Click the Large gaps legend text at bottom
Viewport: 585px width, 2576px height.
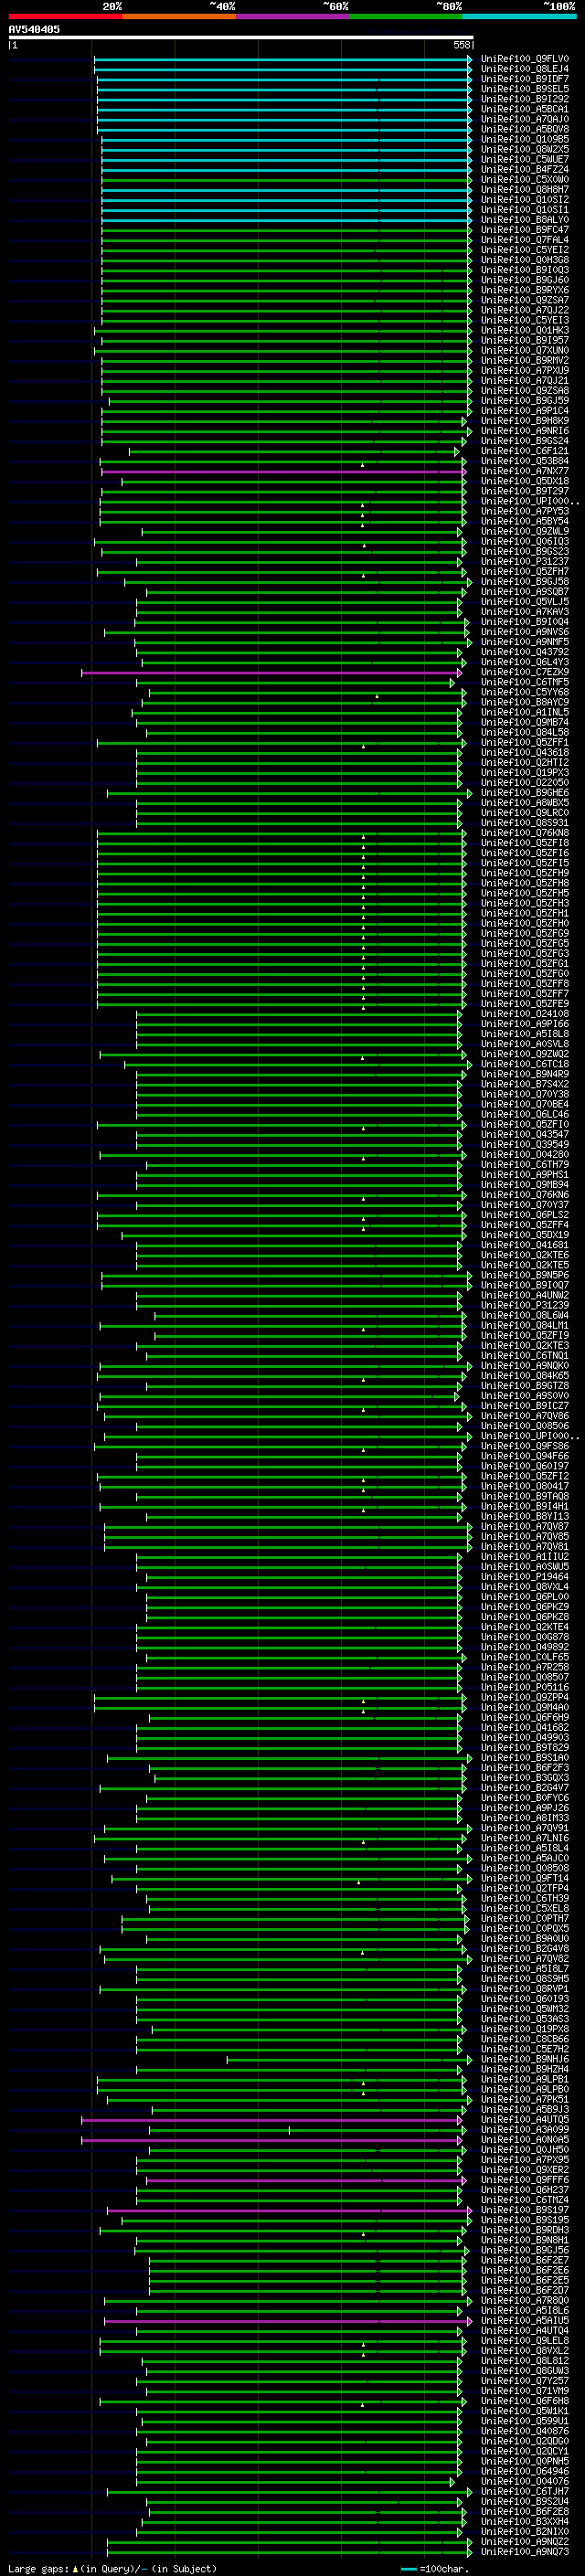click(x=112, y=2569)
